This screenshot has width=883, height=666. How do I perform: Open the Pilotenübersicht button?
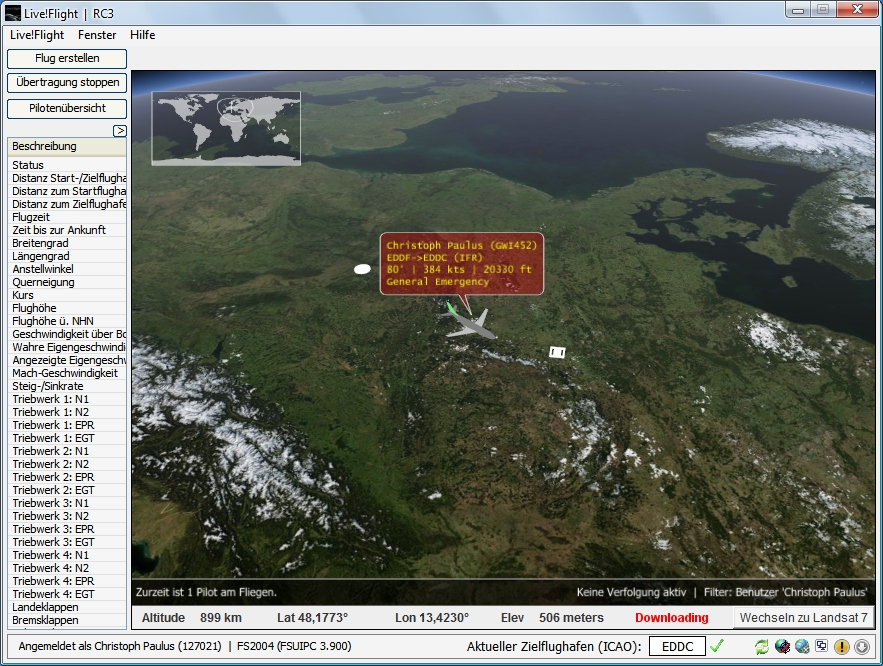pyautogui.click(x=67, y=109)
